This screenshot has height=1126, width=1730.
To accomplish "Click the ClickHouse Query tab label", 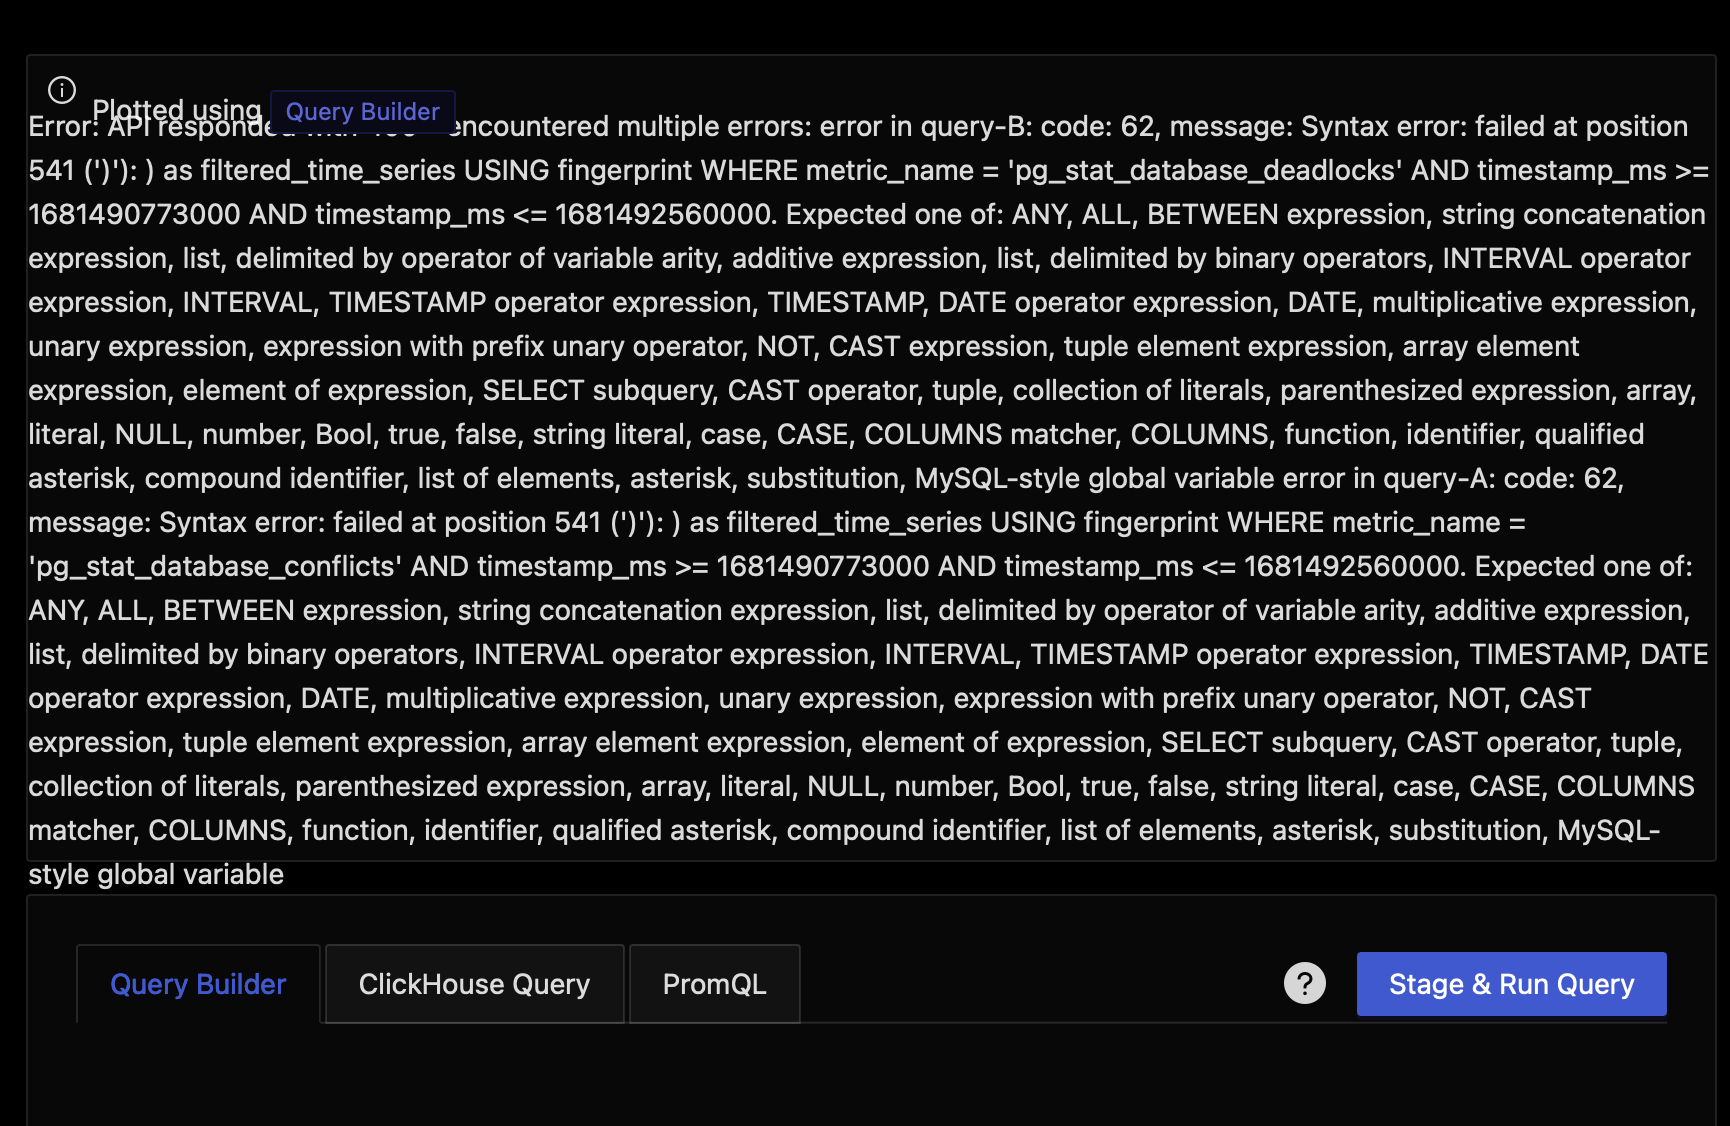I will (474, 983).
